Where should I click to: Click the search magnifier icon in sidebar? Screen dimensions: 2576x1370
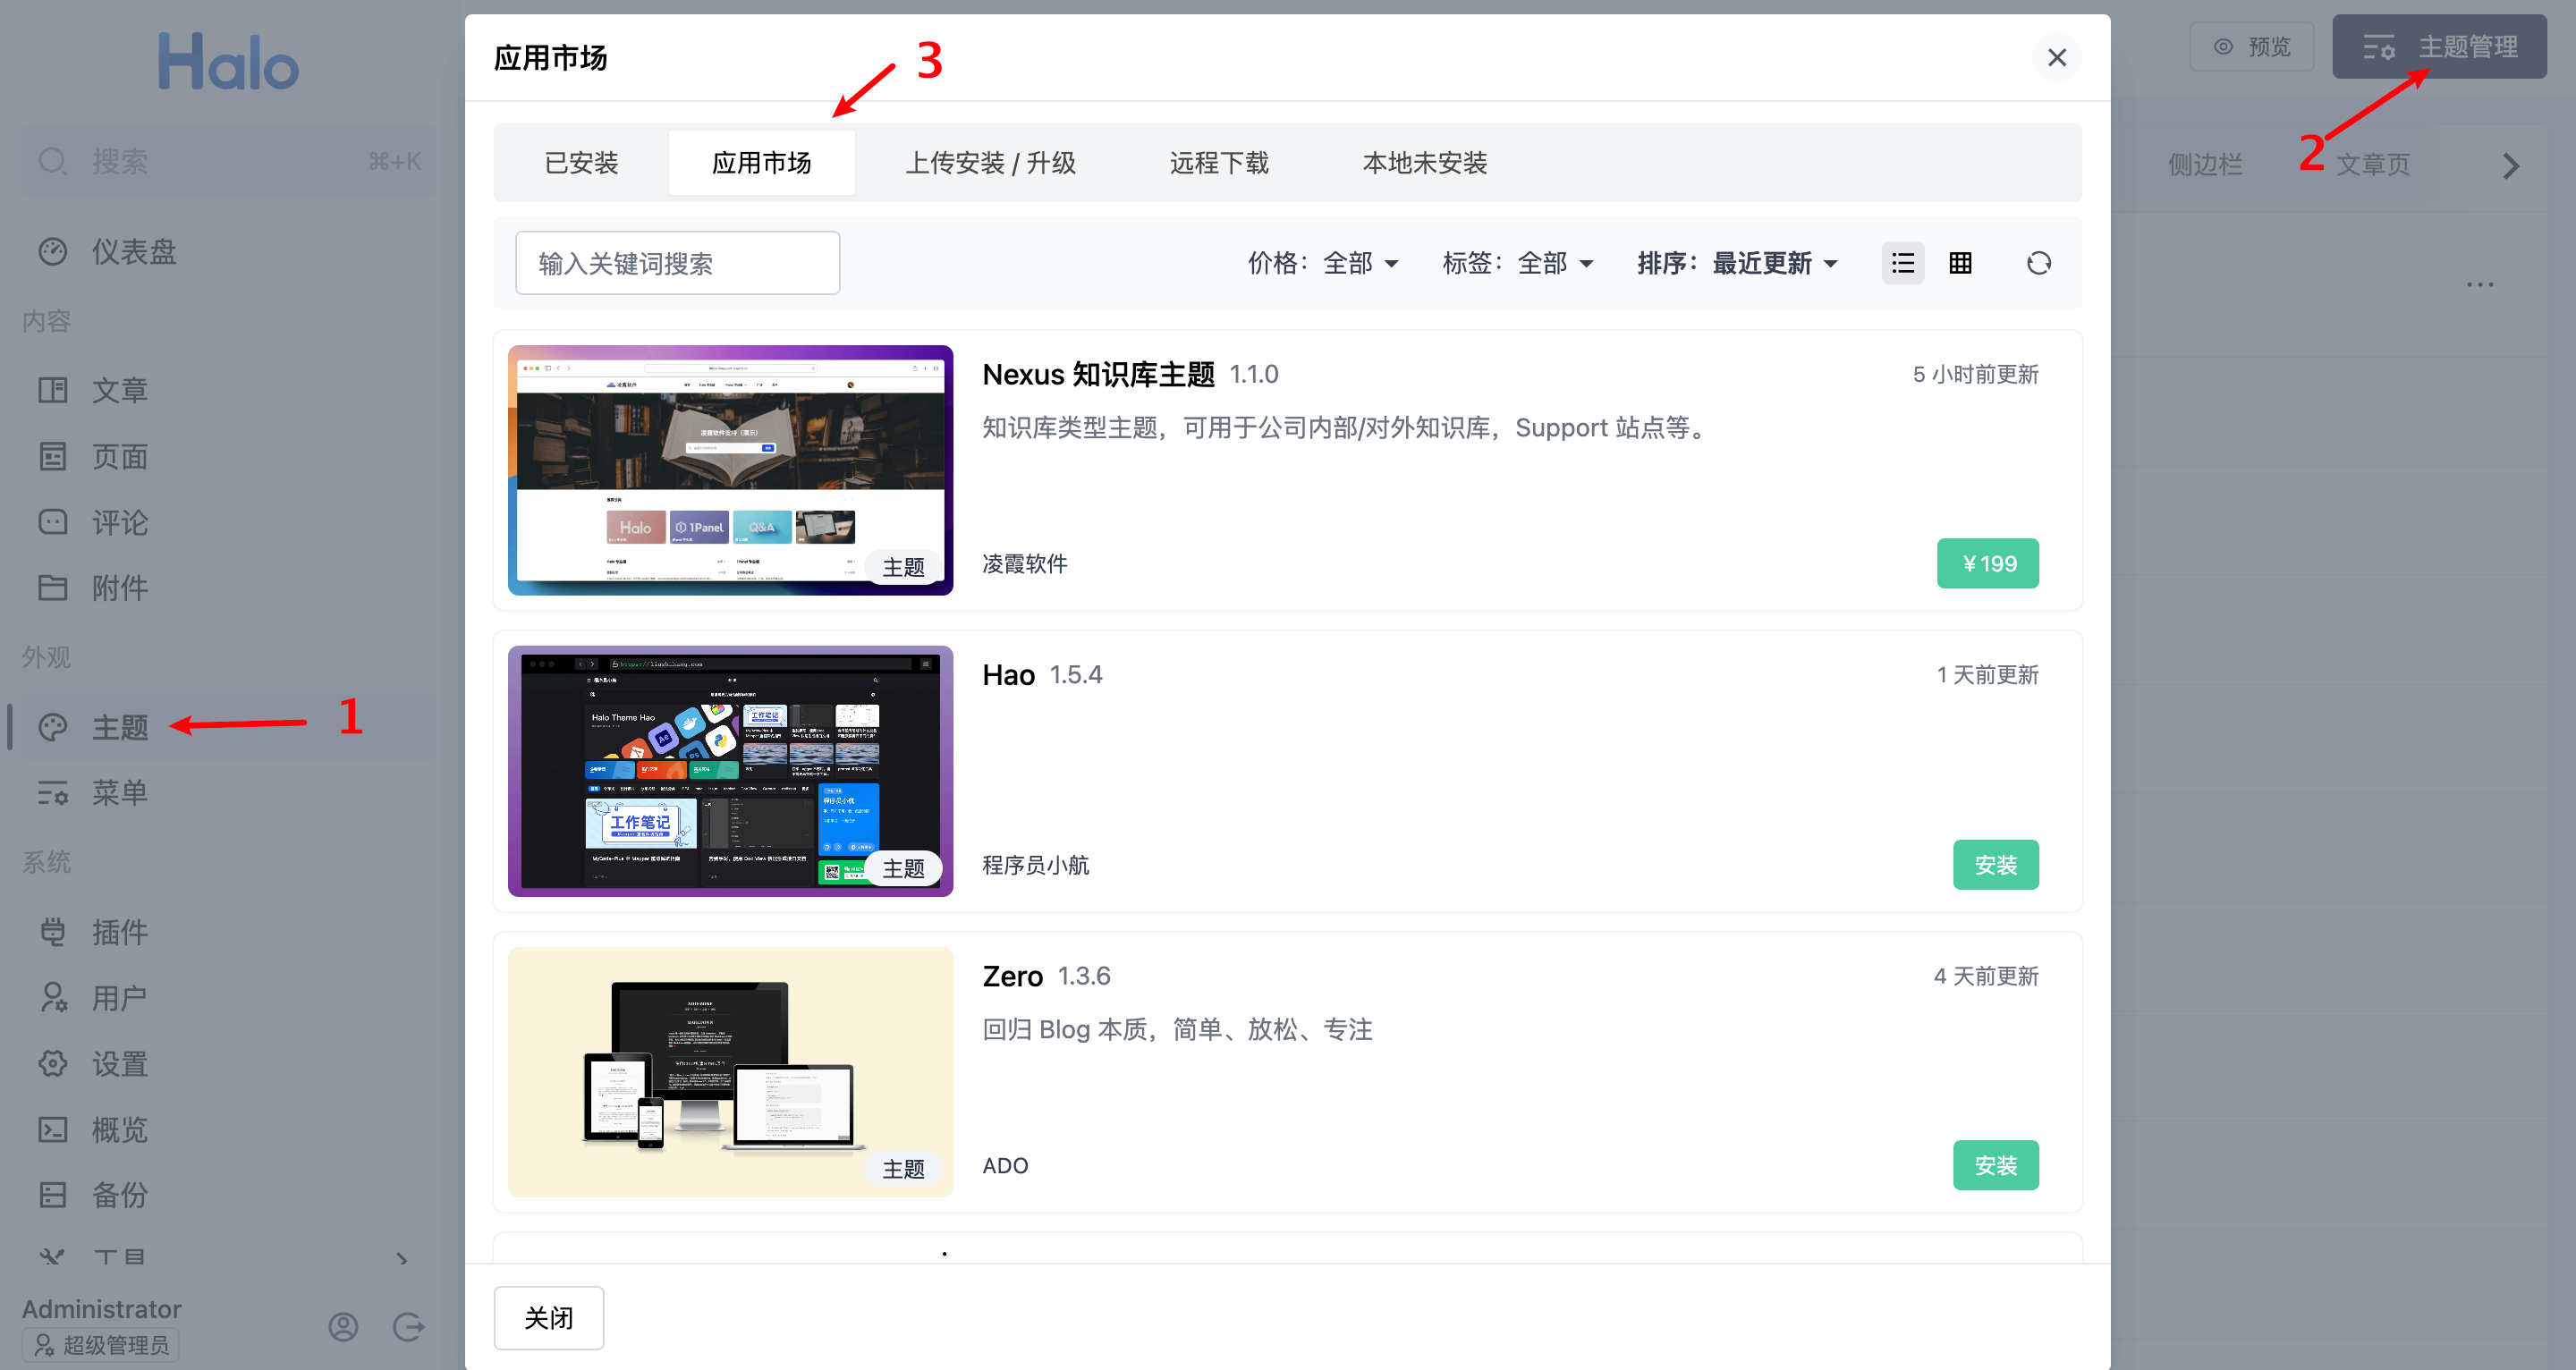click(x=53, y=161)
